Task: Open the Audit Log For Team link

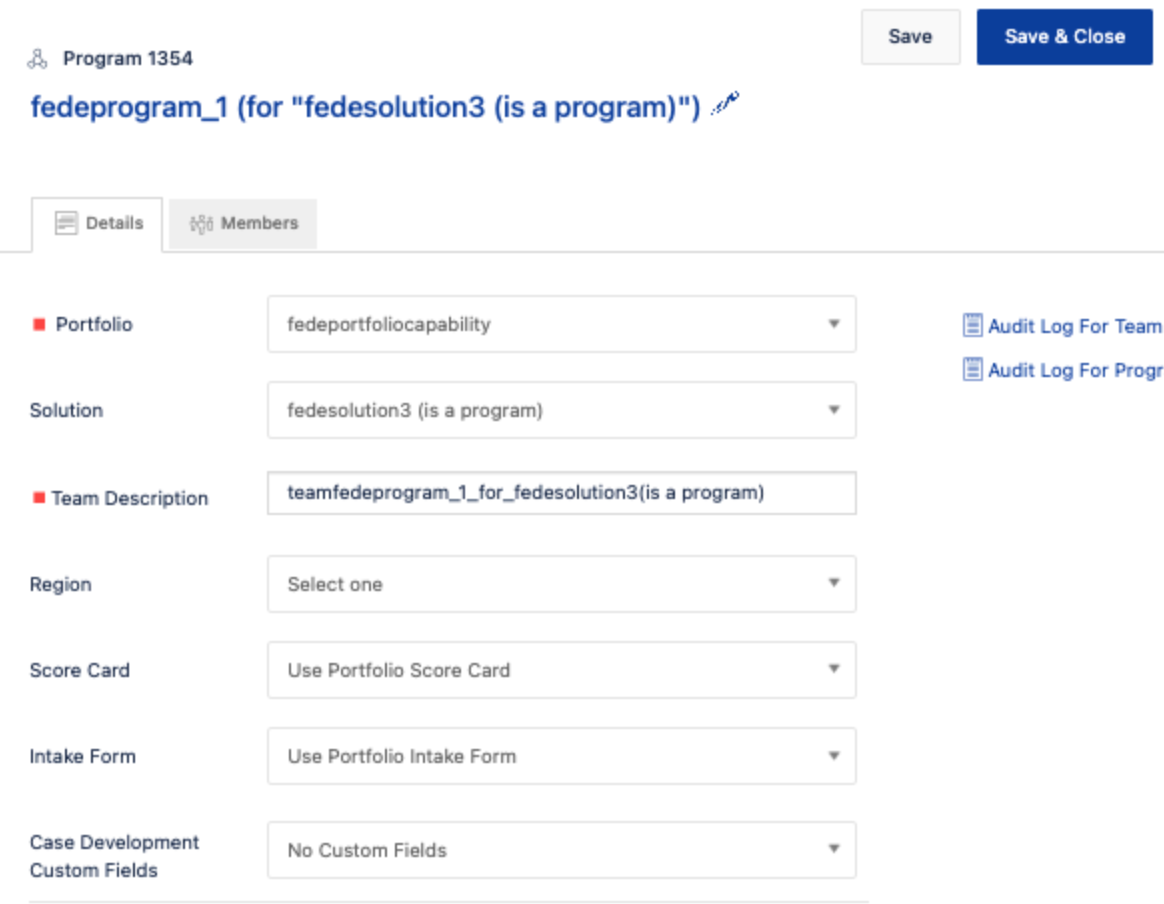Action: coord(1075,326)
